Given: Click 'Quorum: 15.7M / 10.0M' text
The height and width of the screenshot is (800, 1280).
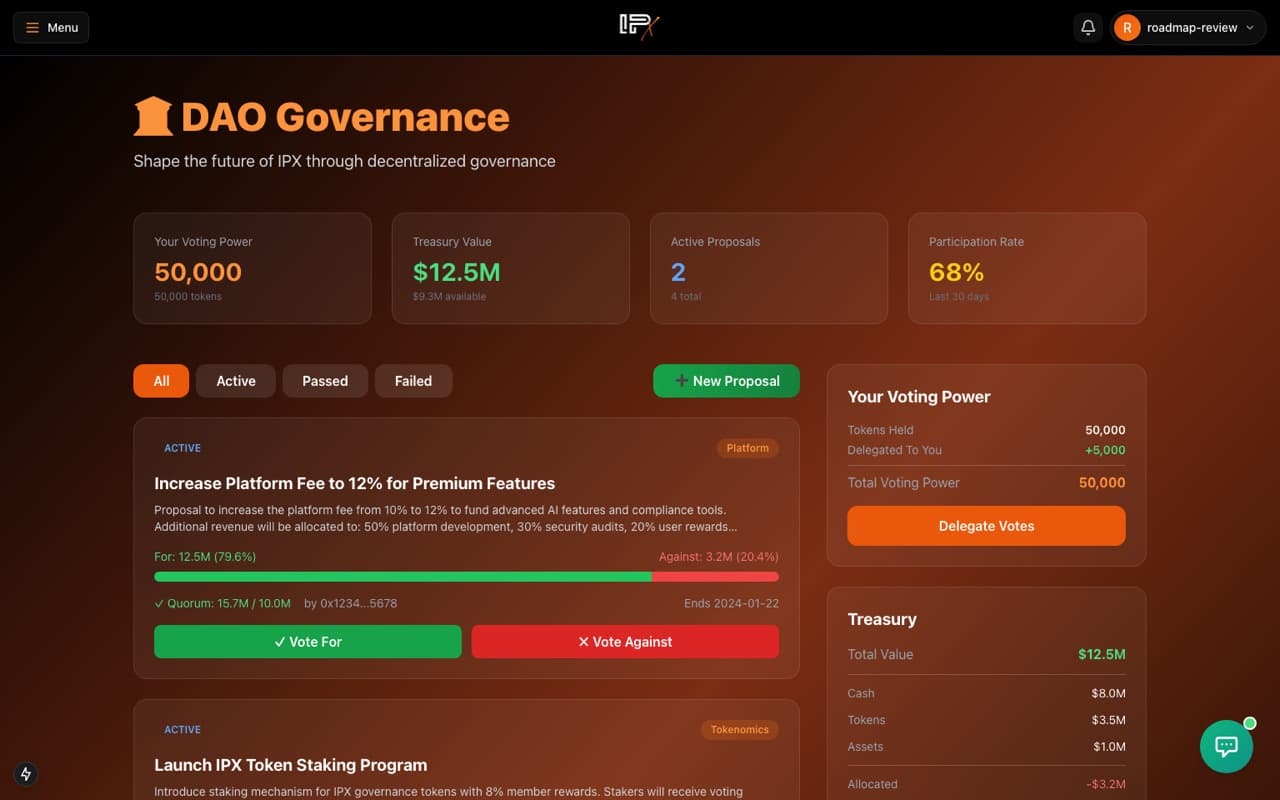Looking at the screenshot, I should click(x=222, y=603).
